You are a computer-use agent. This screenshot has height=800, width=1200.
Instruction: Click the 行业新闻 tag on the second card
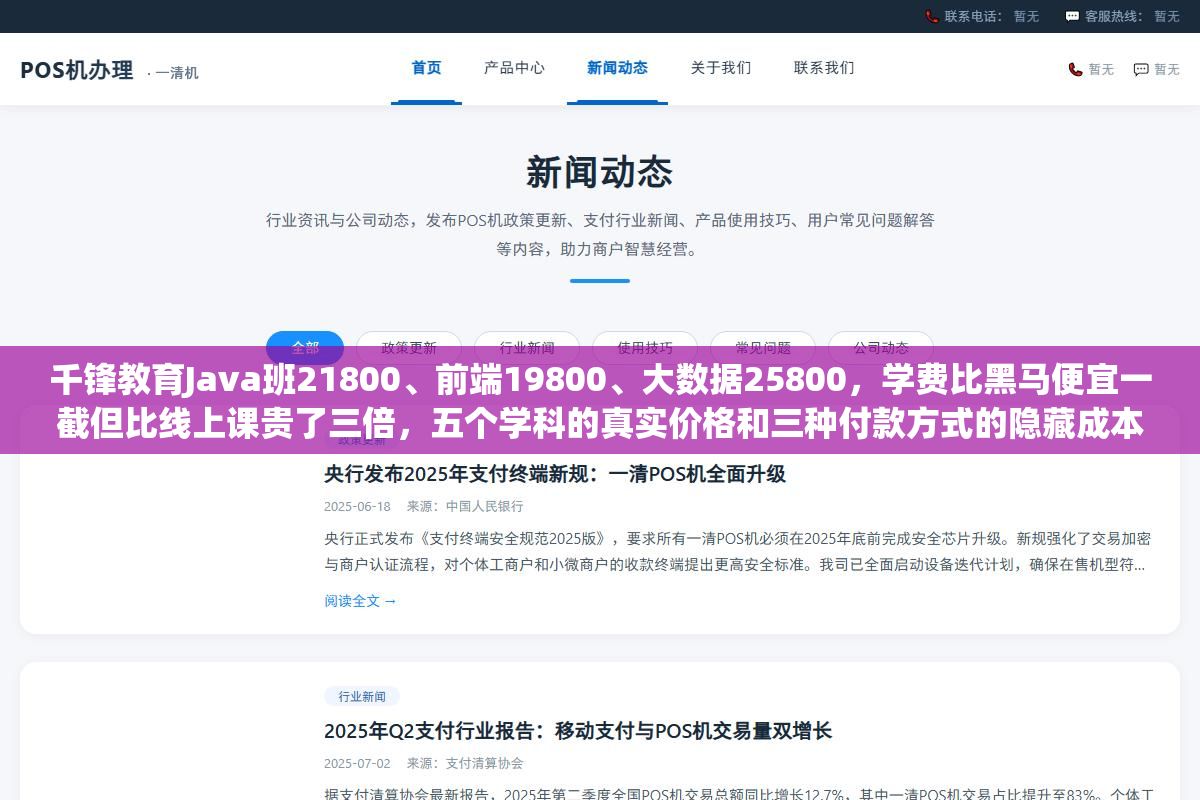click(x=362, y=696)
